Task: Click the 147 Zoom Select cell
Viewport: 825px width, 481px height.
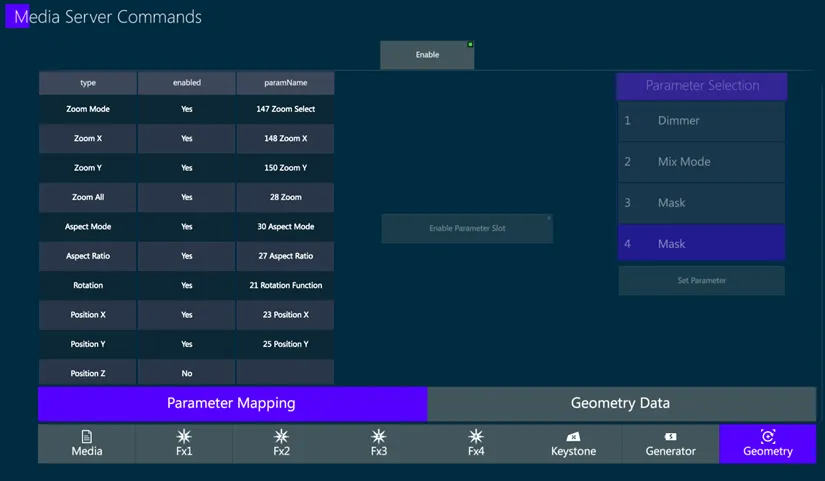Action: pos(286,109)
